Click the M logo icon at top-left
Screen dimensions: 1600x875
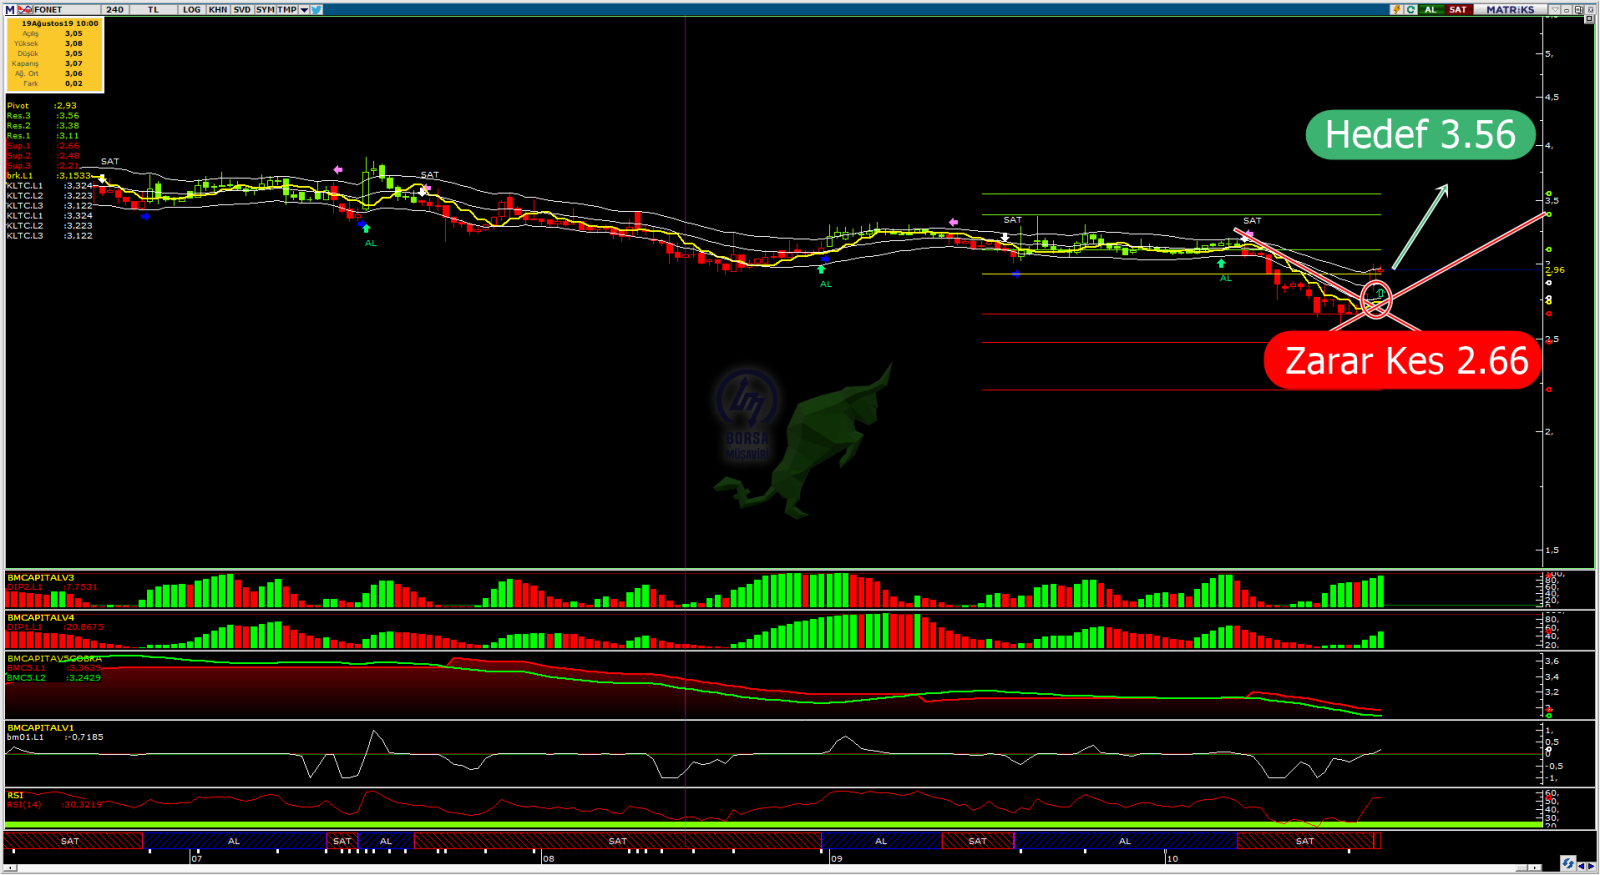pos(10,10)
